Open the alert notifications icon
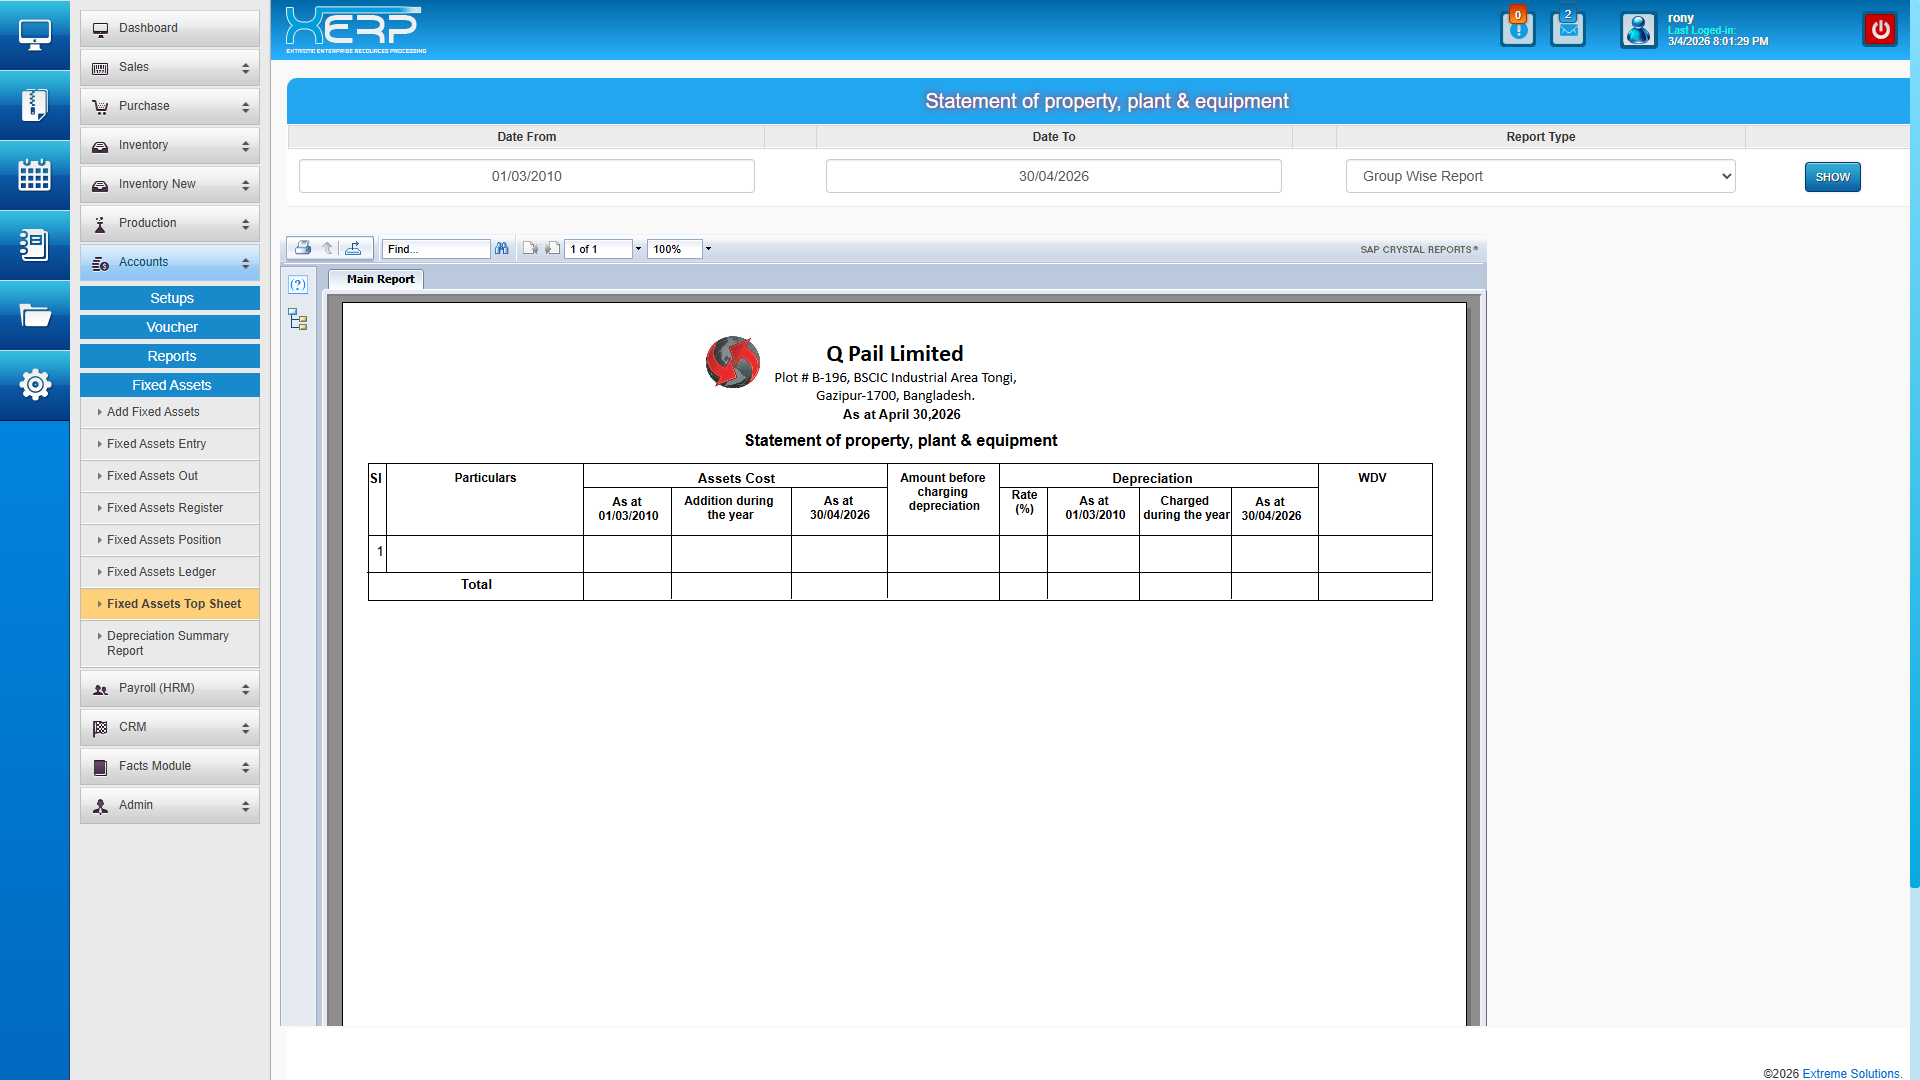Viewport: 1920px width, 1080px height. tap(1517, 29)
